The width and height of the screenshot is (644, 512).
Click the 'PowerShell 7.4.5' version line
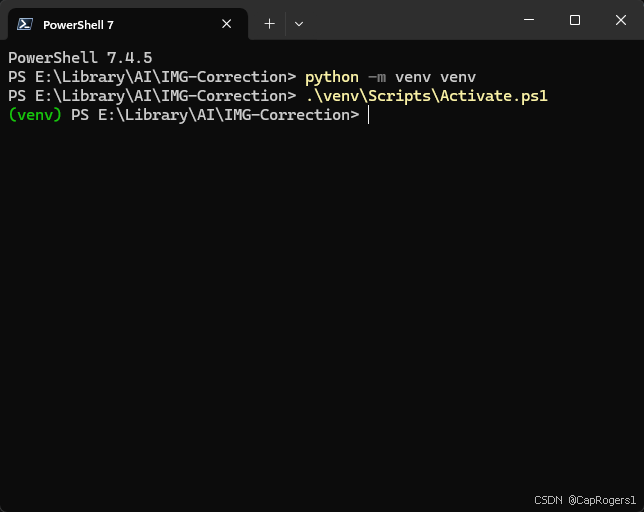pos(80,57)
